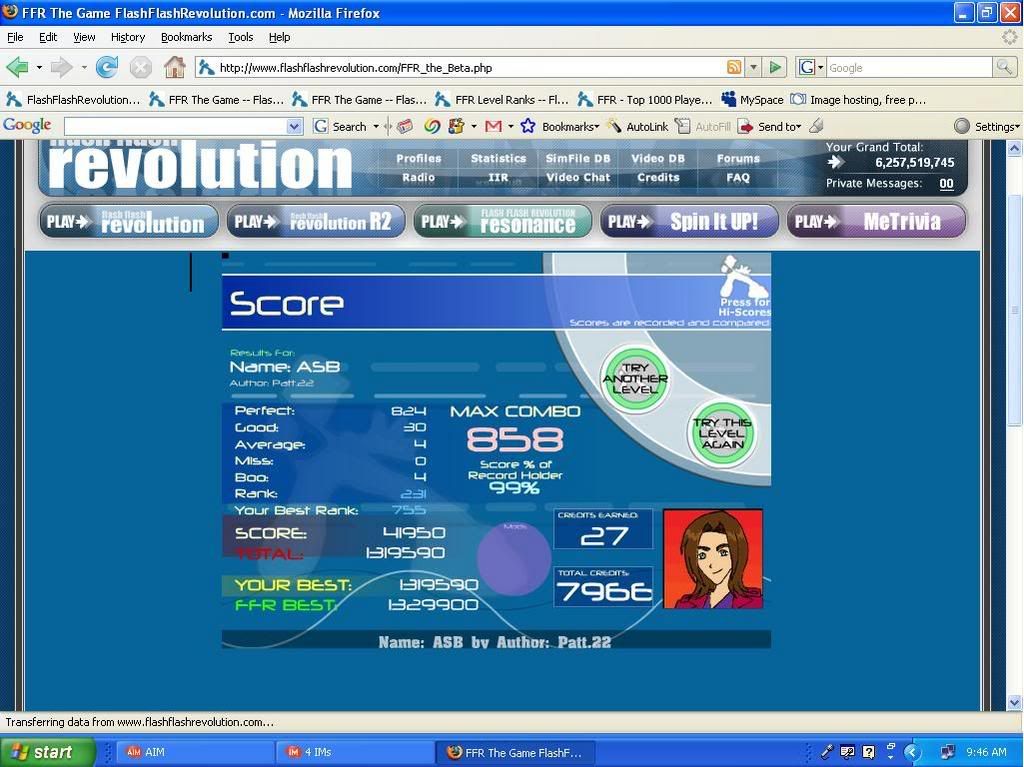The image size is (1024, 767).
Task: Click the Google search input in navigation bar
Action: pyautogui.click(x=907, y=68)
